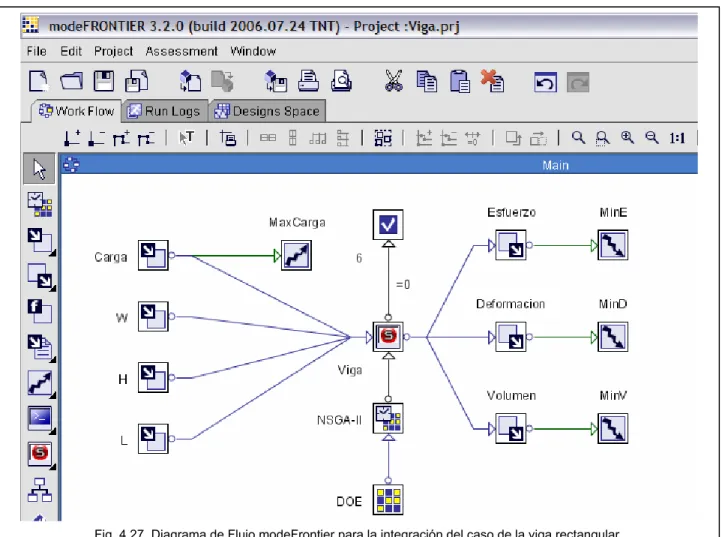Viewport: 722px width, 537px height.
Task: Switch to the Designs Space tab
Action: click(268, 111)
